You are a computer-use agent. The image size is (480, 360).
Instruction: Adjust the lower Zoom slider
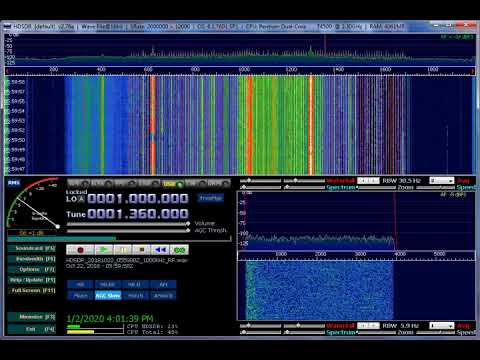(377, 333)
